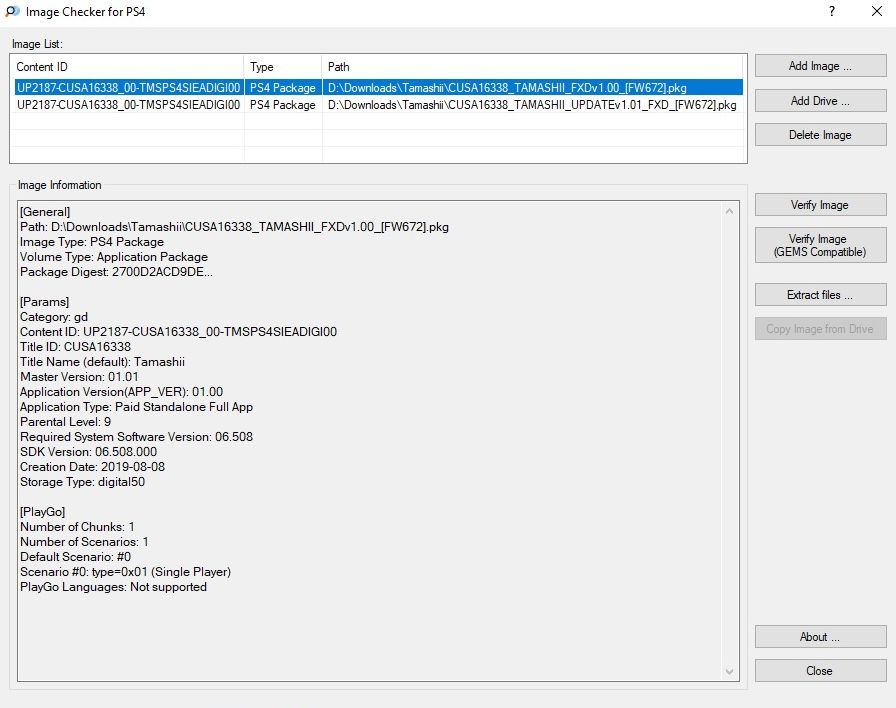The height and width of the screenshot is (708, 896).
Task: Click Required System Software Version line
Action: click(137, 437)
